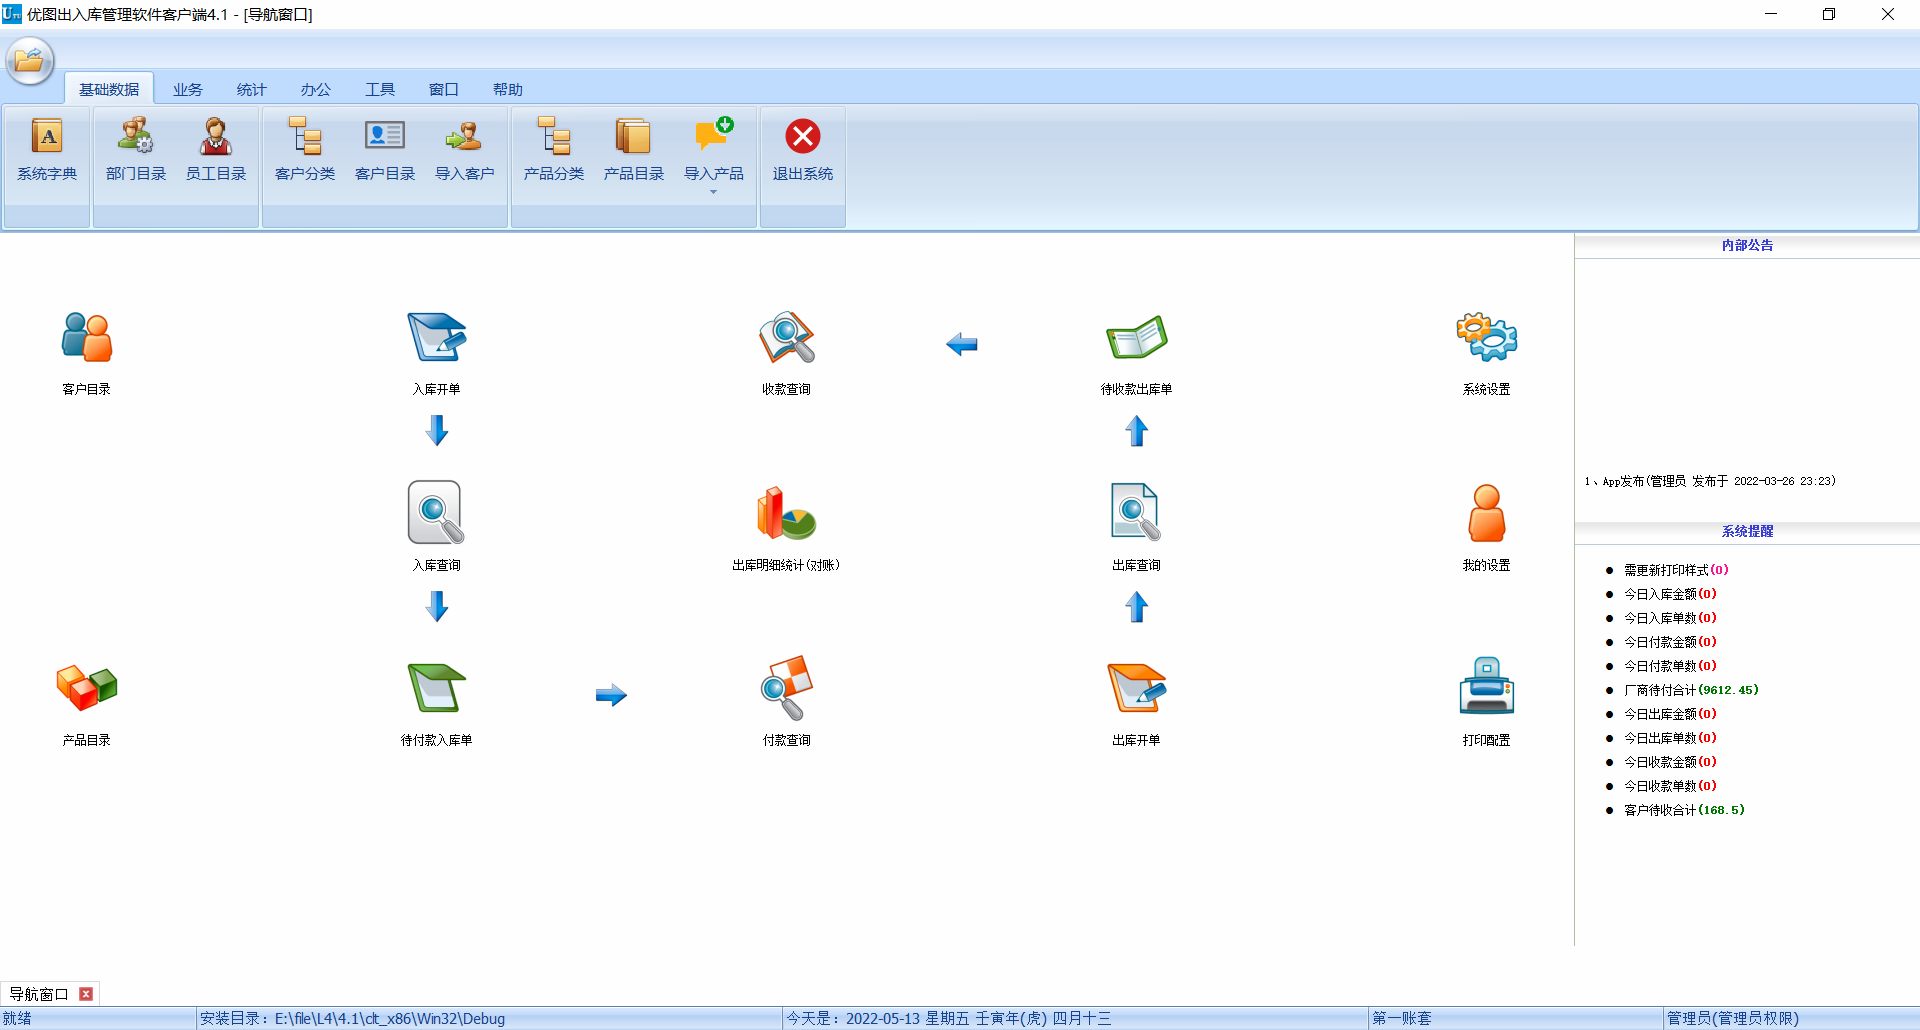Restore down the application window
The height and width of the screenshot is (1030, 1920).
1829,14
